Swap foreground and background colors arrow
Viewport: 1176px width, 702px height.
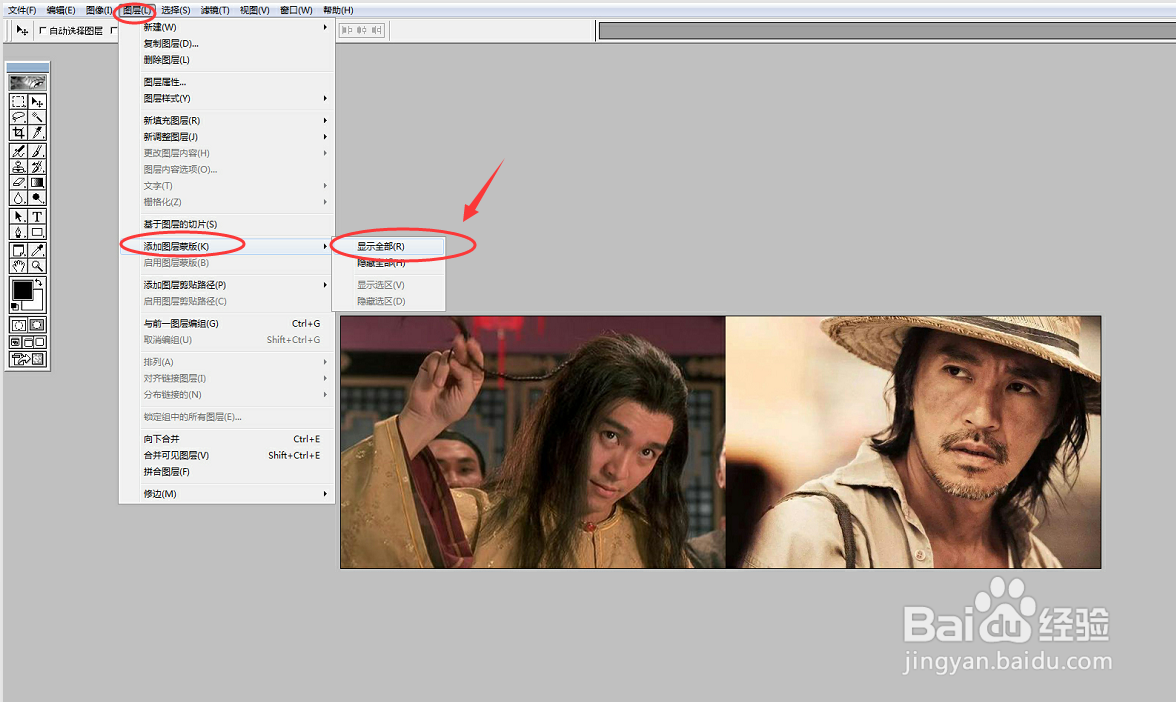39,283
